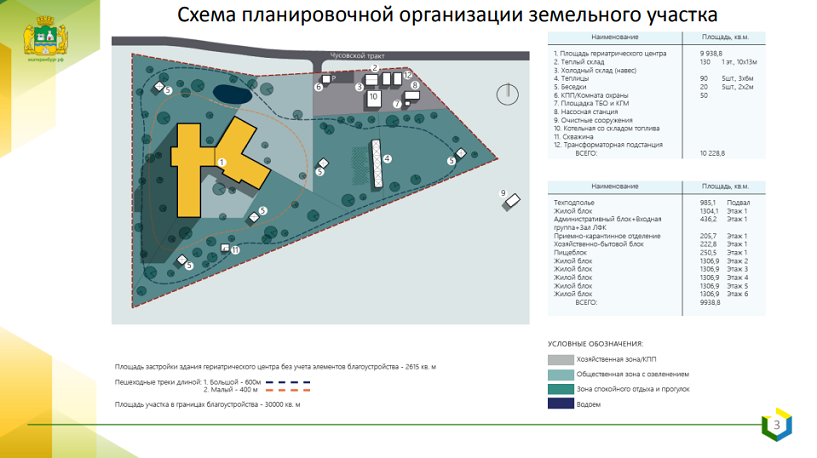Click row 4. Теплицы
817x458 pixels.
[656, 78]
